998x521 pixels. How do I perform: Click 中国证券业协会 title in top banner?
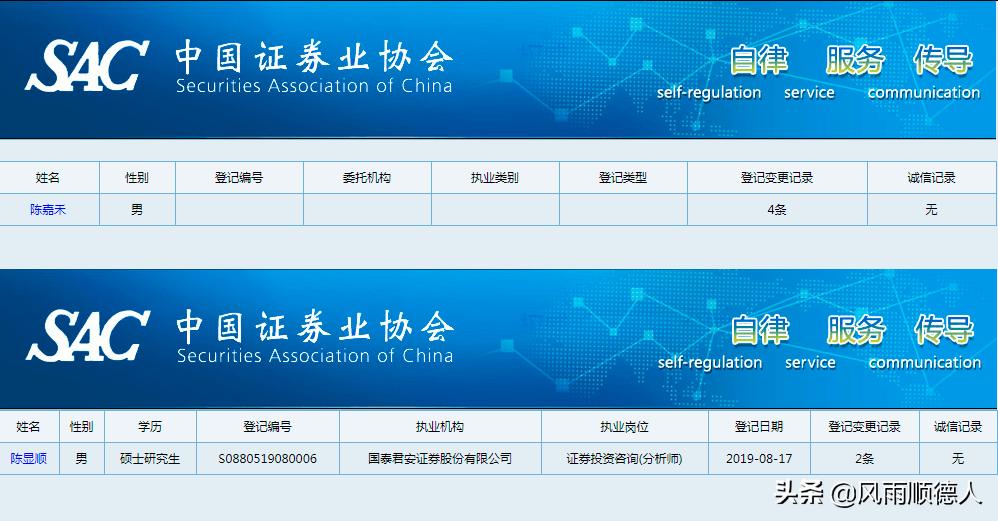point(314,56)
